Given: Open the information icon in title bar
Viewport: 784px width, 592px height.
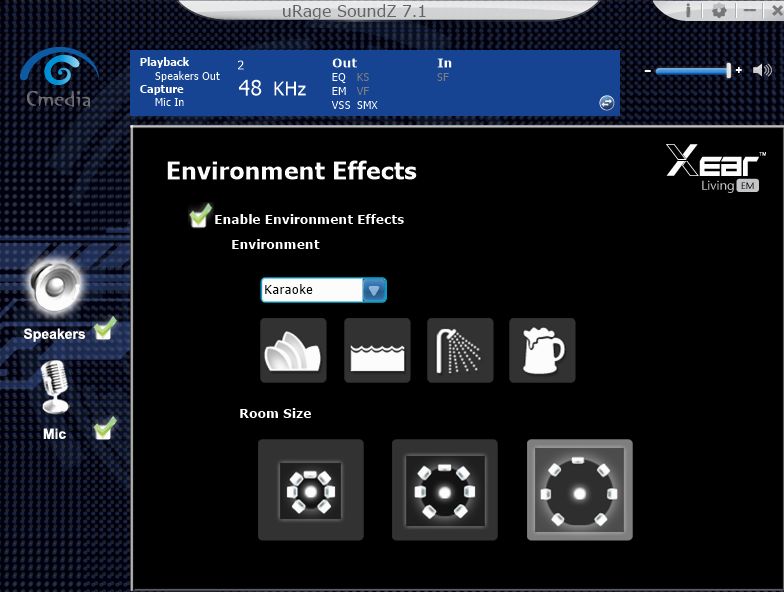Looking at the screenshot, I should 688,10.
